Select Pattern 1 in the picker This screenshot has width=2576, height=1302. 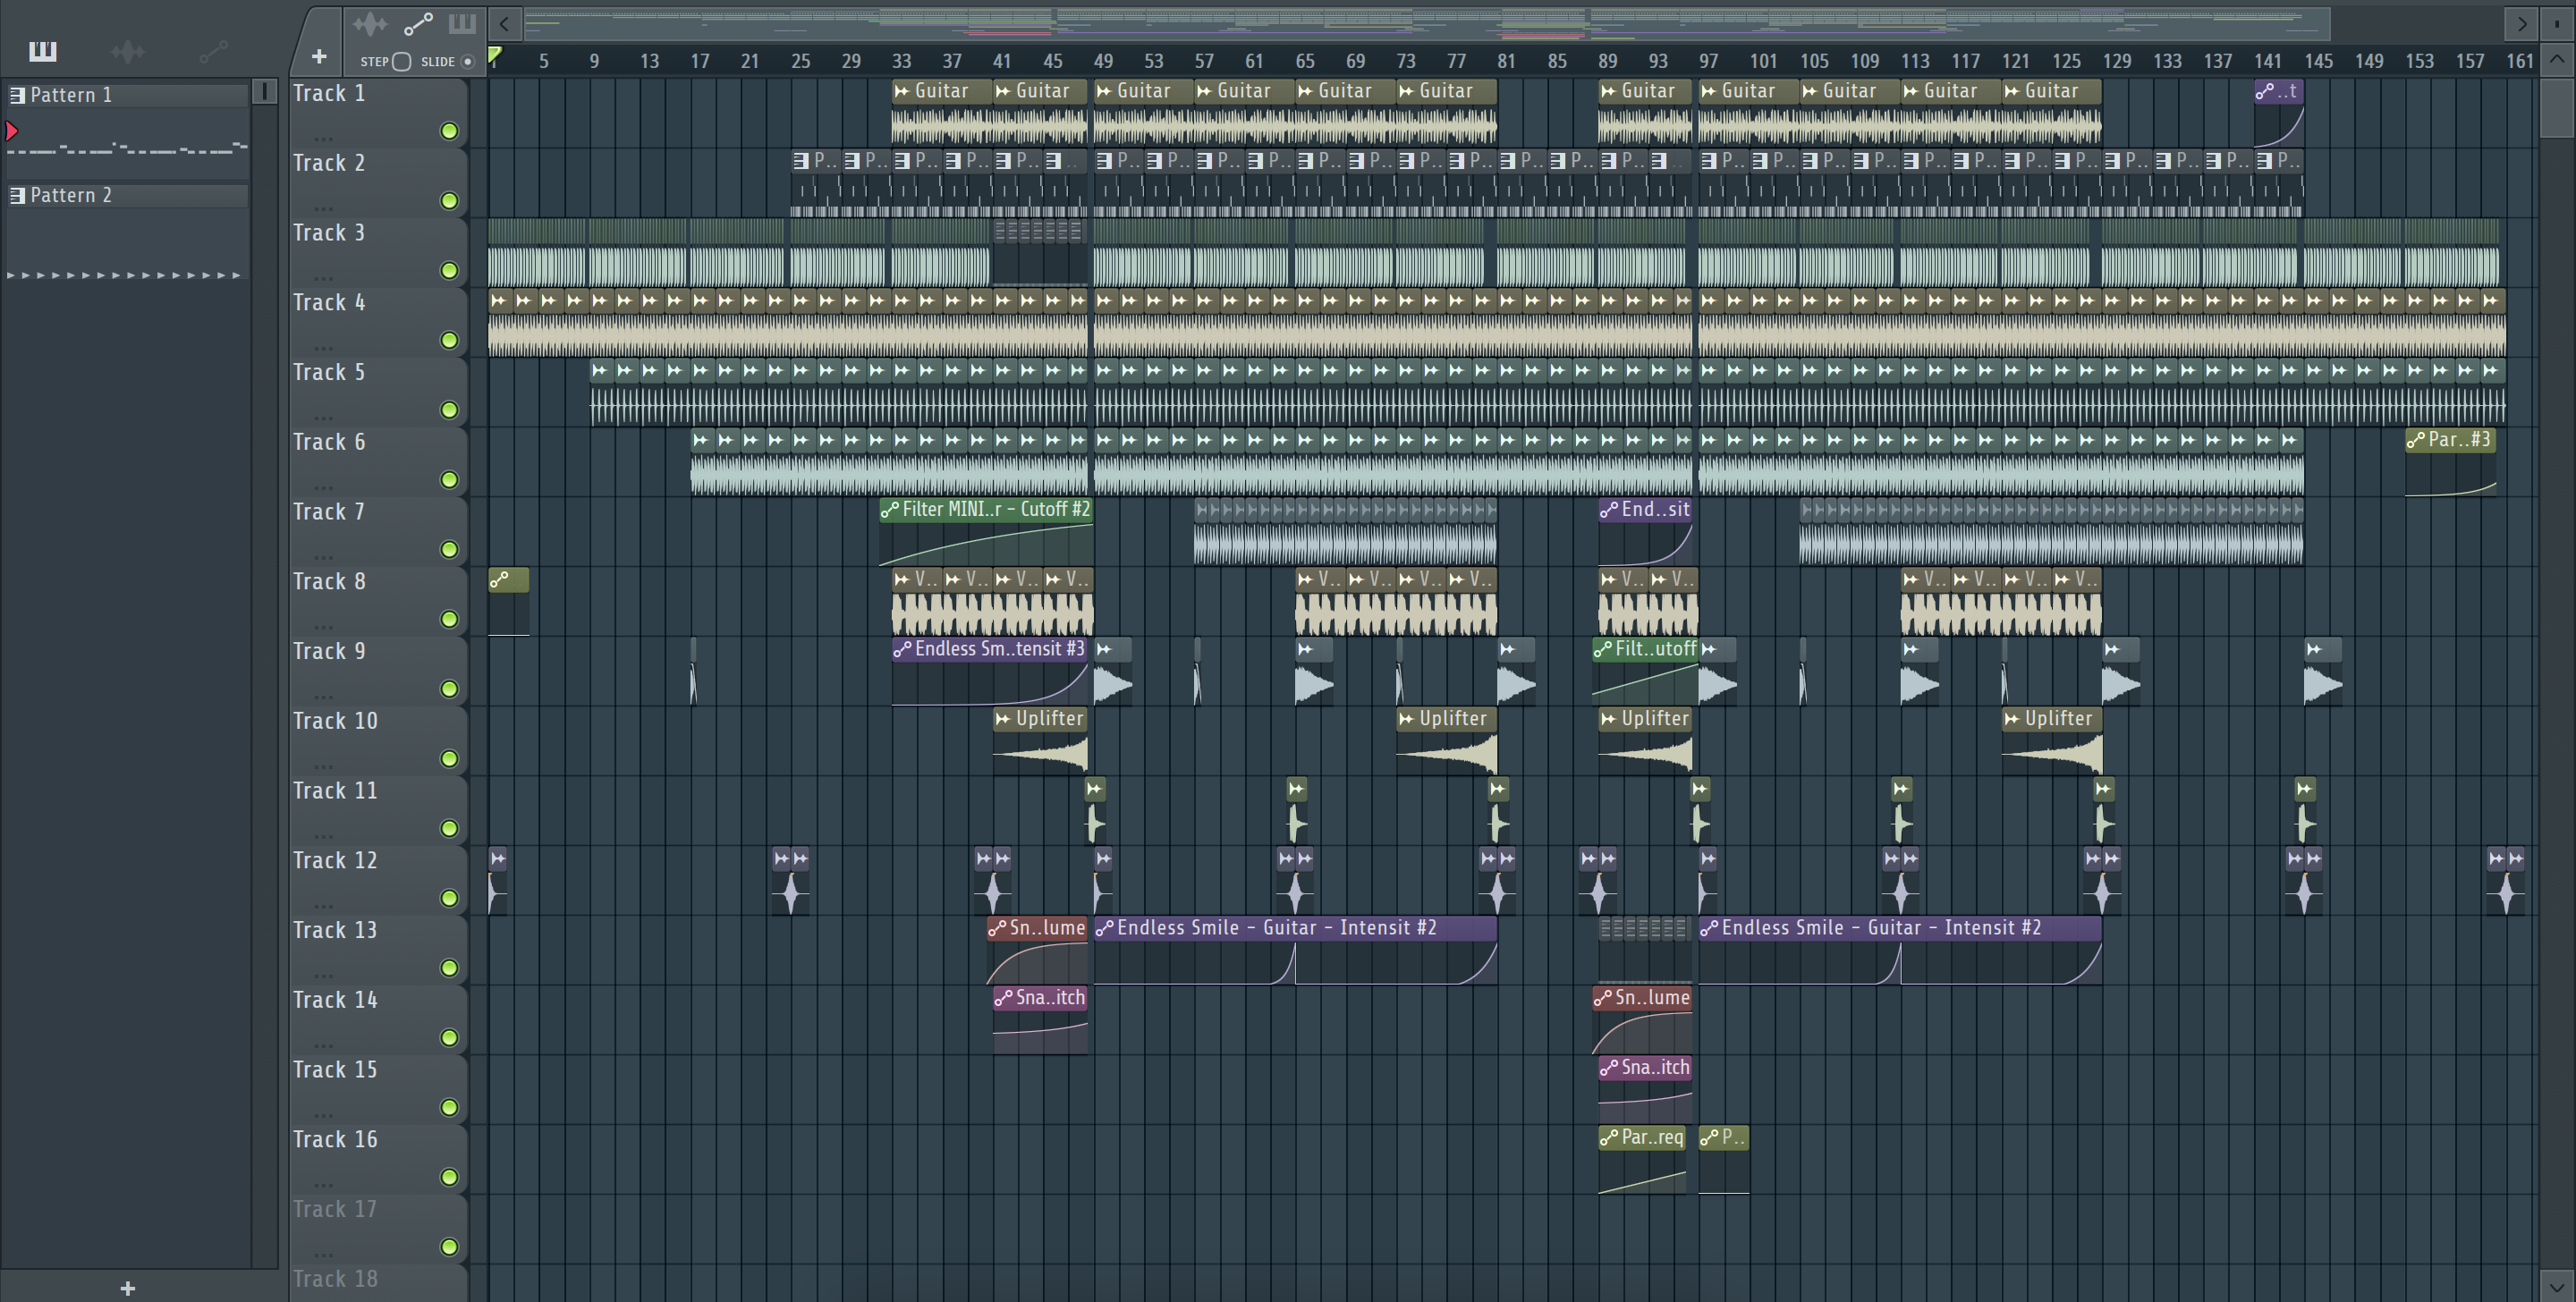(128, 95)
